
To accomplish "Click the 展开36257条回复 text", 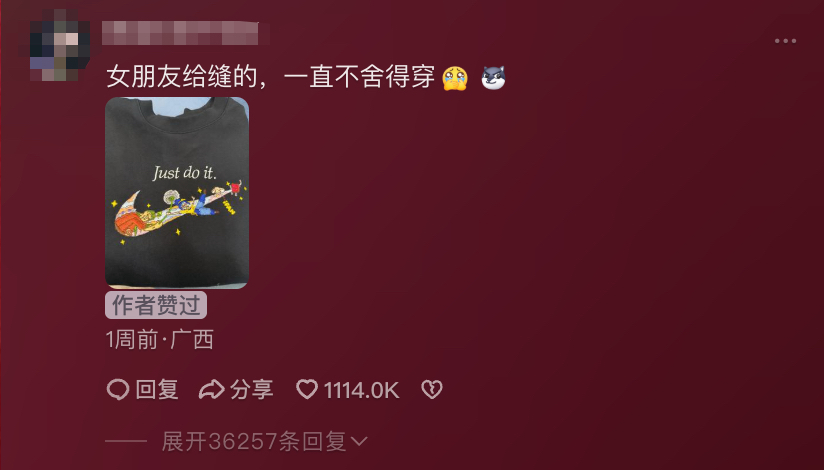I will 254,442.
